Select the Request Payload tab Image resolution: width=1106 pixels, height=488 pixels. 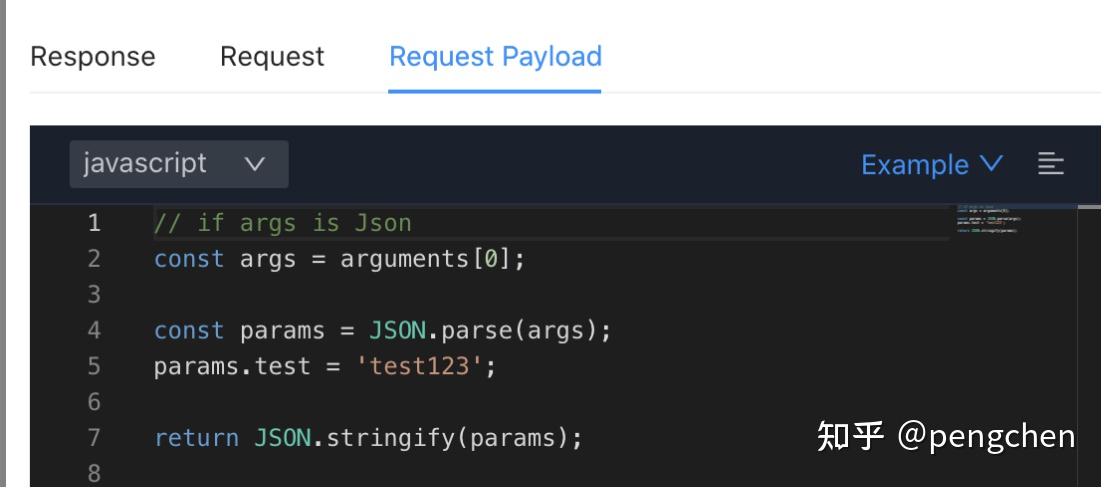495,57
